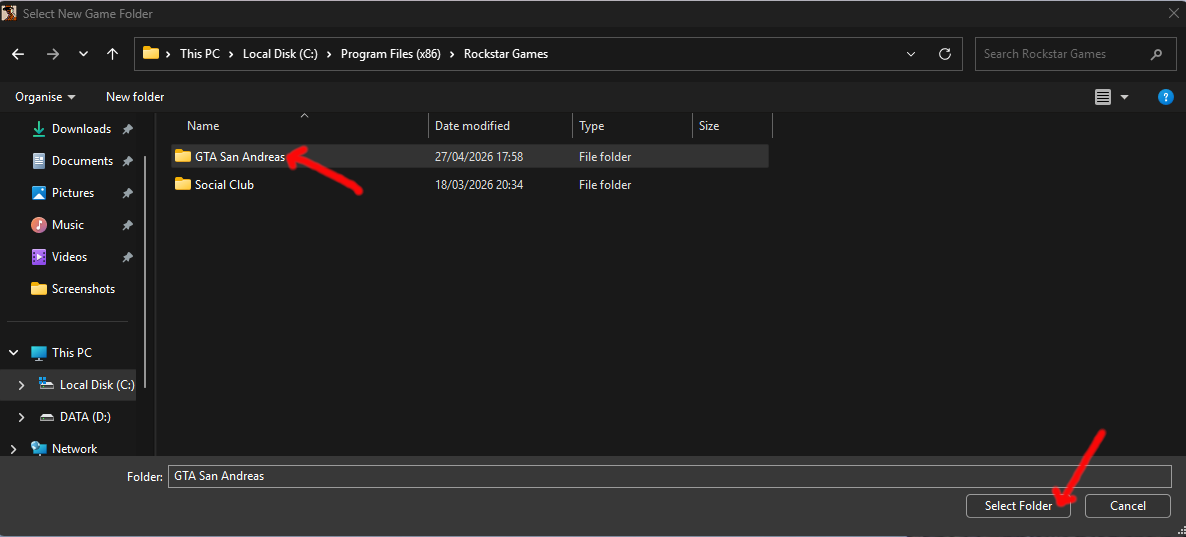The image size is (1186, 537).
Task: Select This PC in the navigation tree
Action: 72,352
